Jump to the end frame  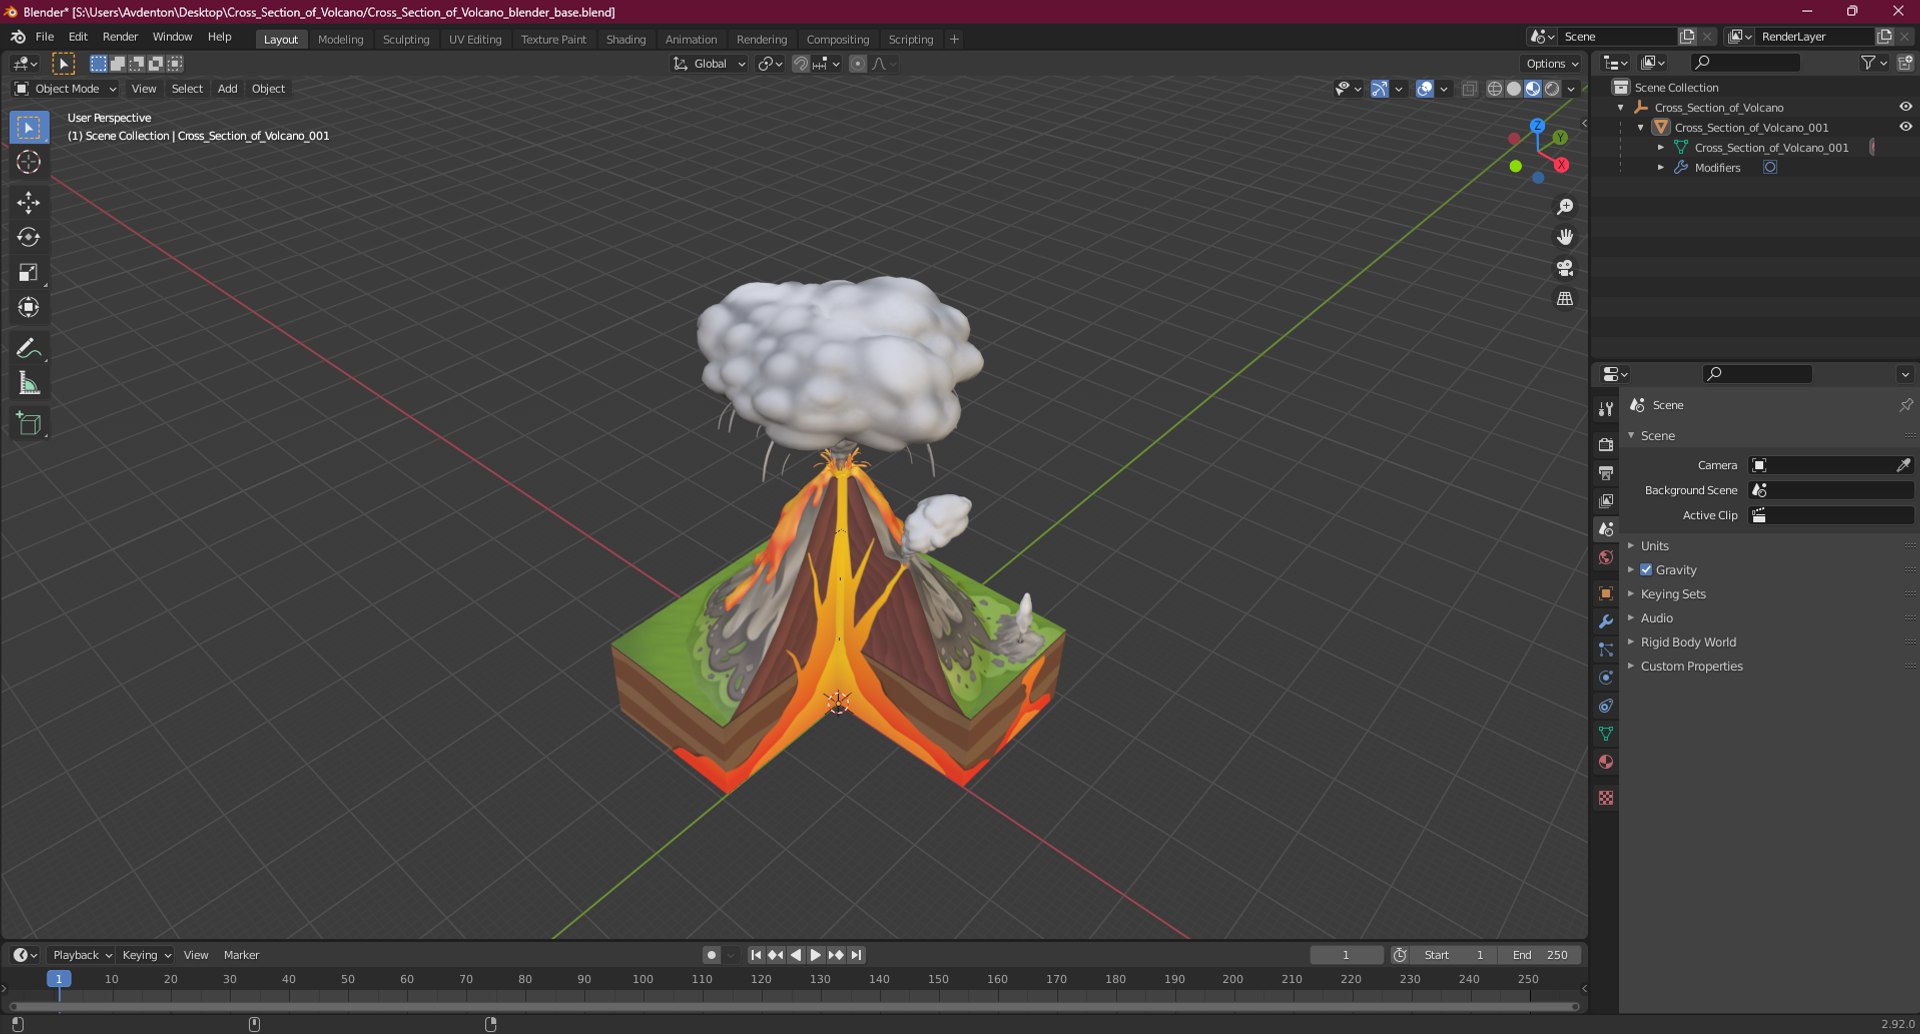[856, 955]
